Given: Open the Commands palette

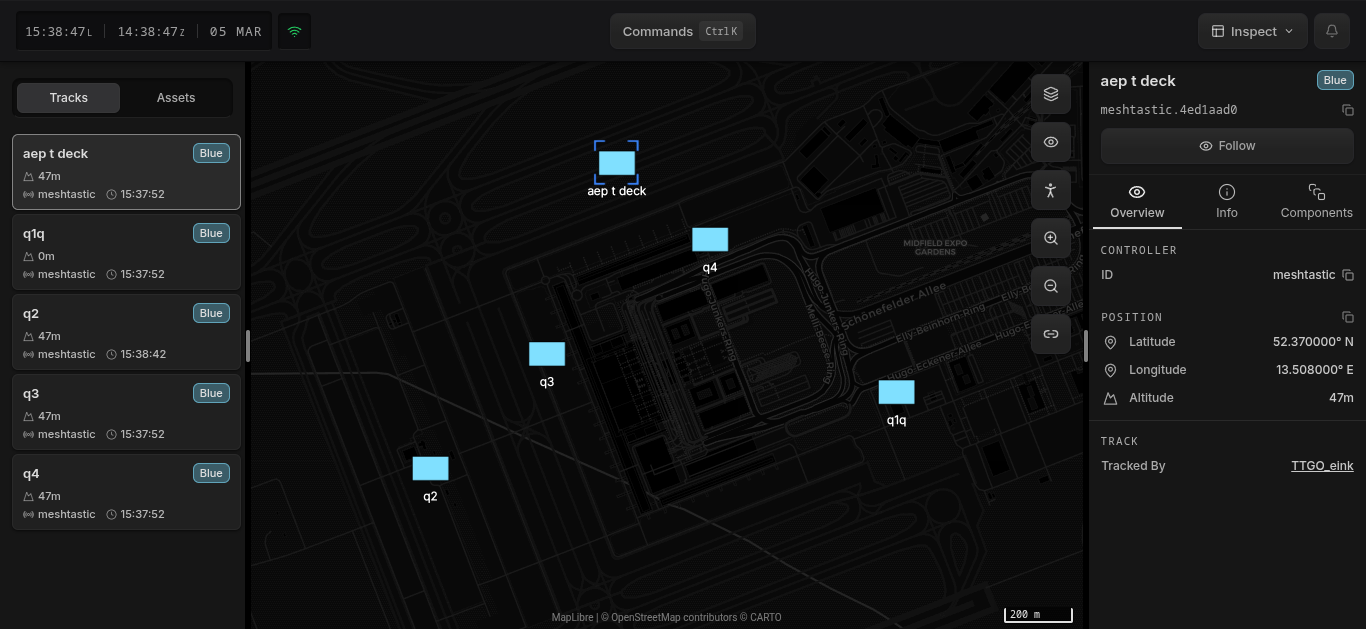Looking at the screenshot, I should pos(682,31).
